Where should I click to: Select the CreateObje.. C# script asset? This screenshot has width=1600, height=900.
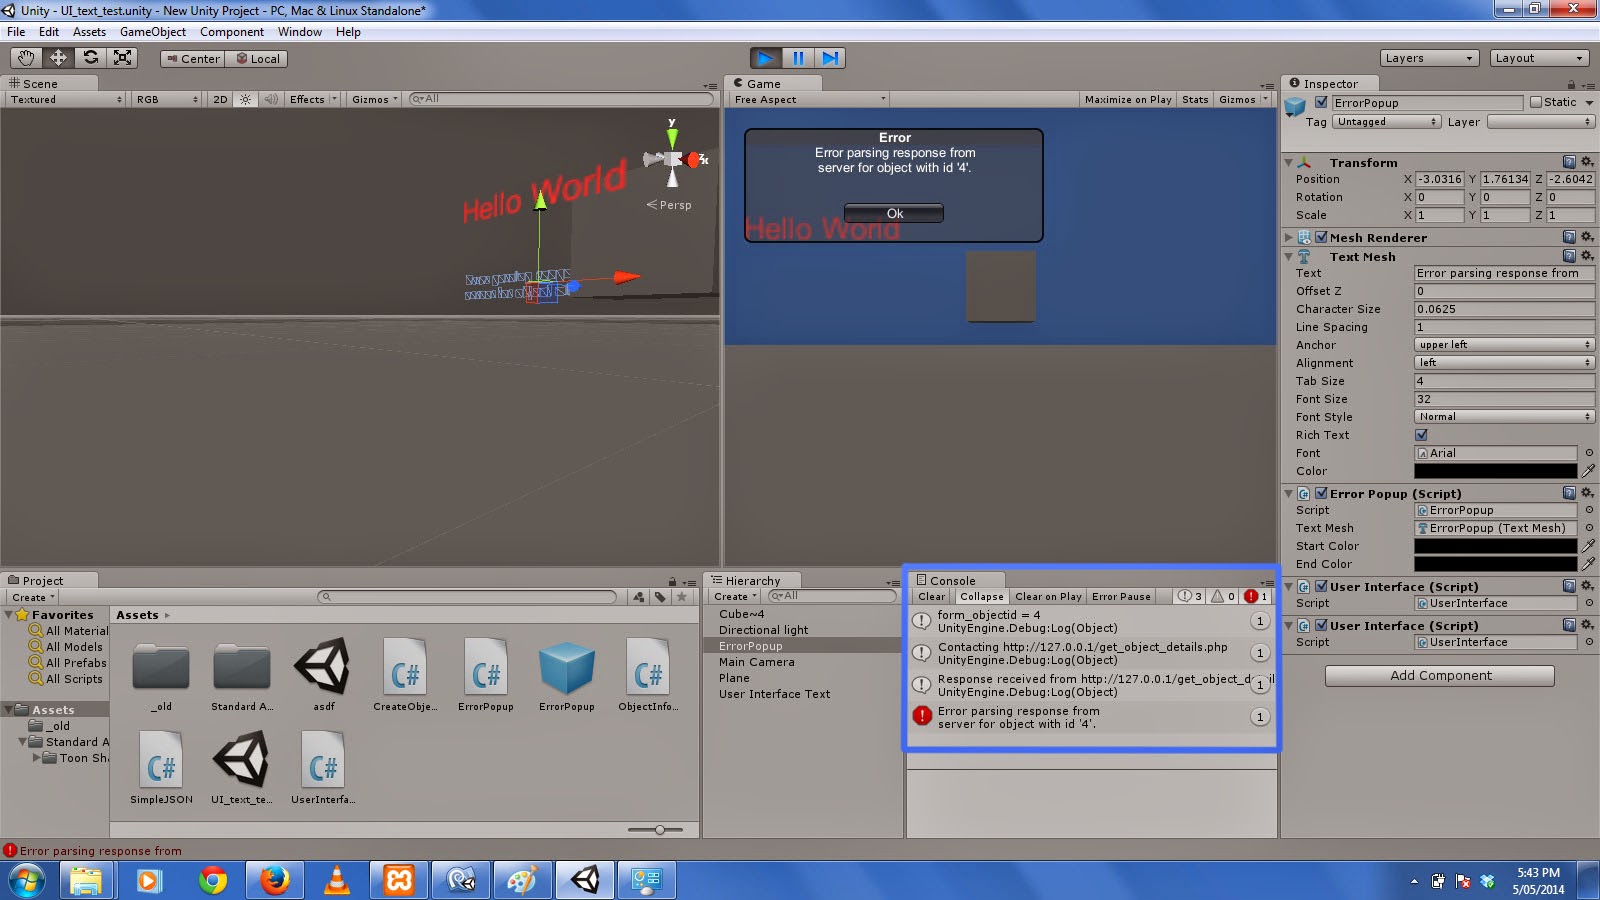(405, 674)
